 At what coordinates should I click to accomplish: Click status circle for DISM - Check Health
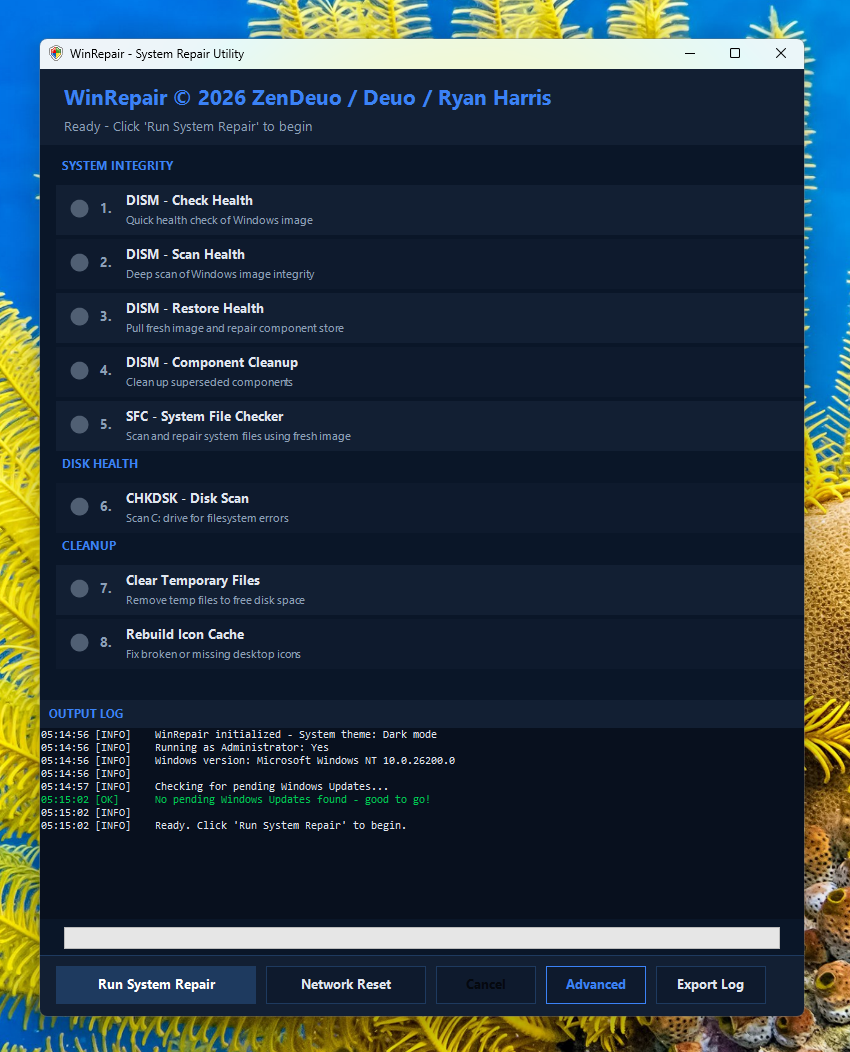pyautogui.click(x=79, y=209)
